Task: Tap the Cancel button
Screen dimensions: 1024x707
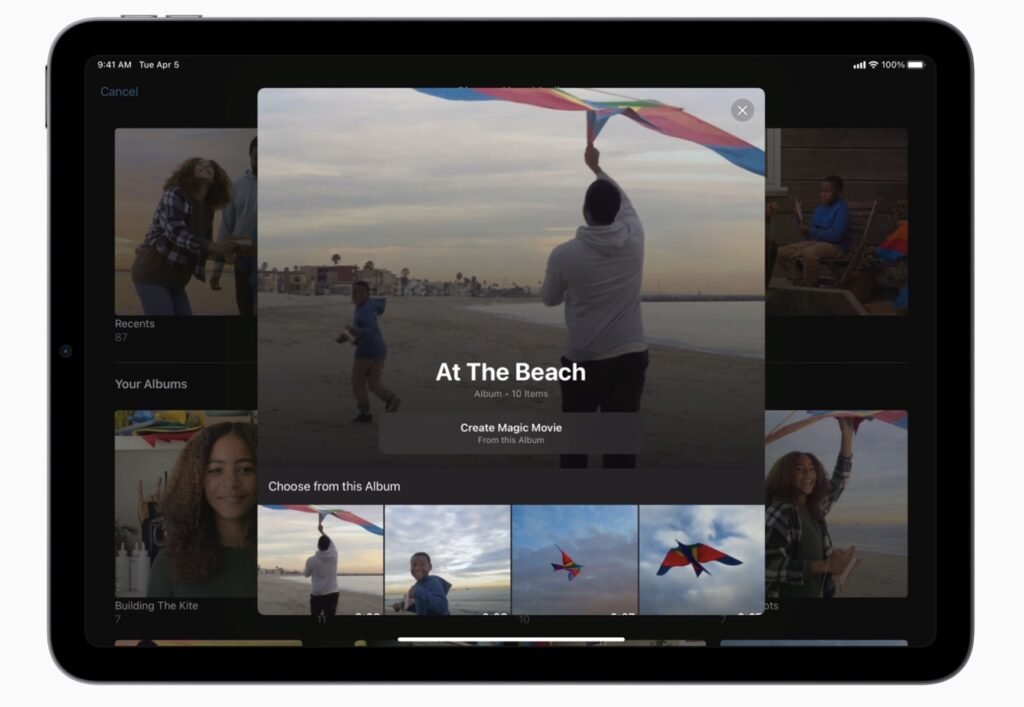Action: 119,91
